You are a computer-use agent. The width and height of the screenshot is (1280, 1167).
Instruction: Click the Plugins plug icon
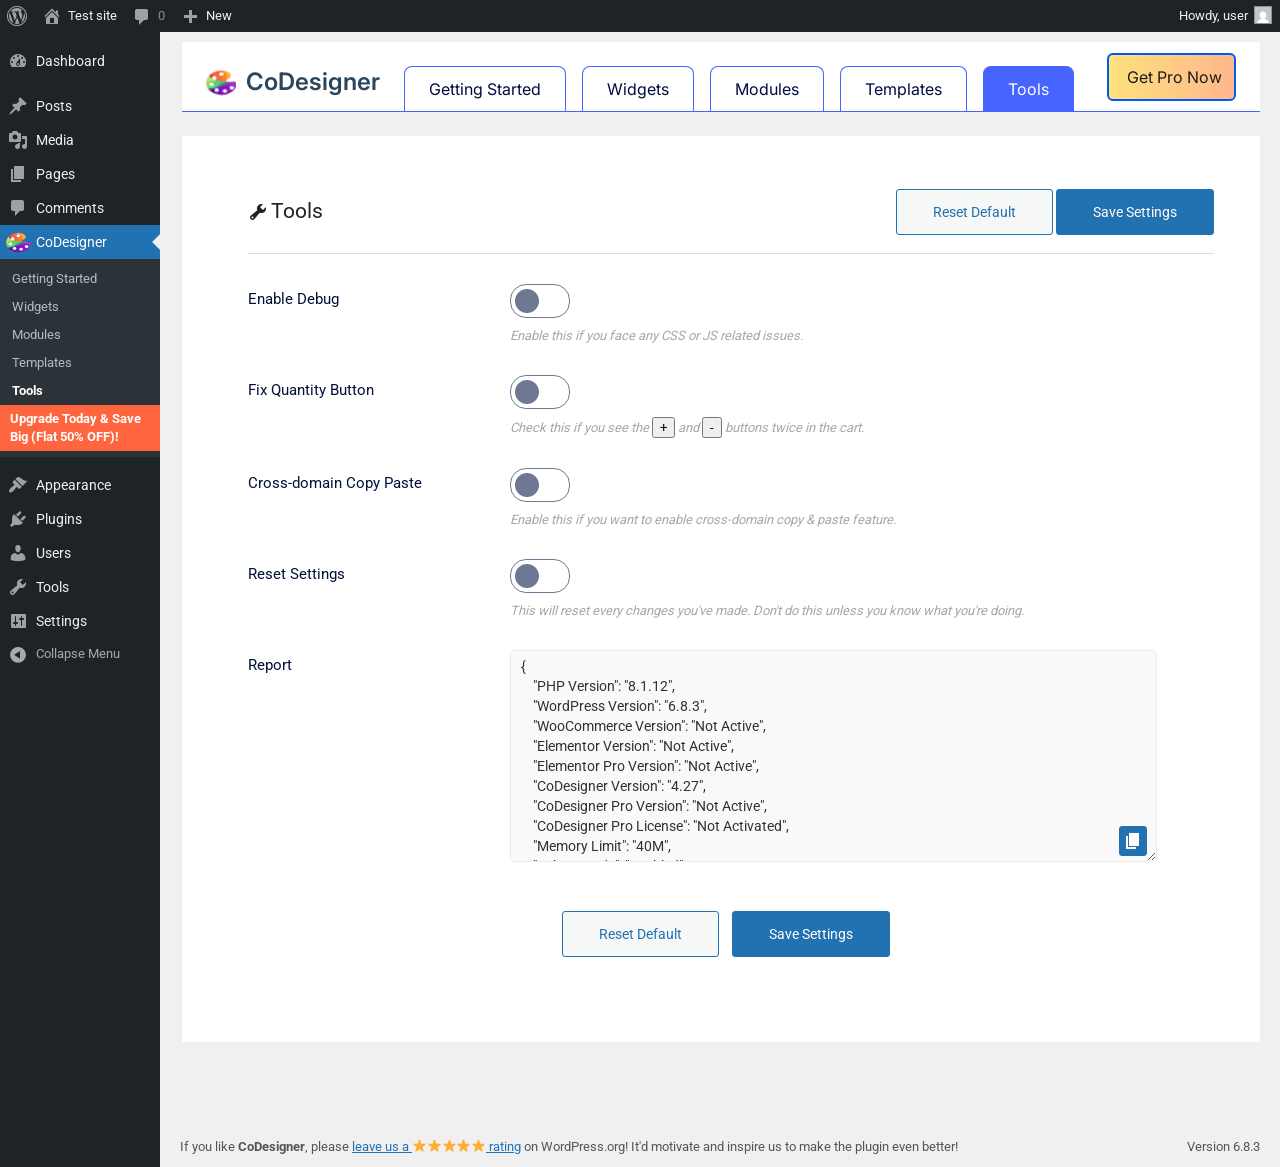(x=18, y=519)
